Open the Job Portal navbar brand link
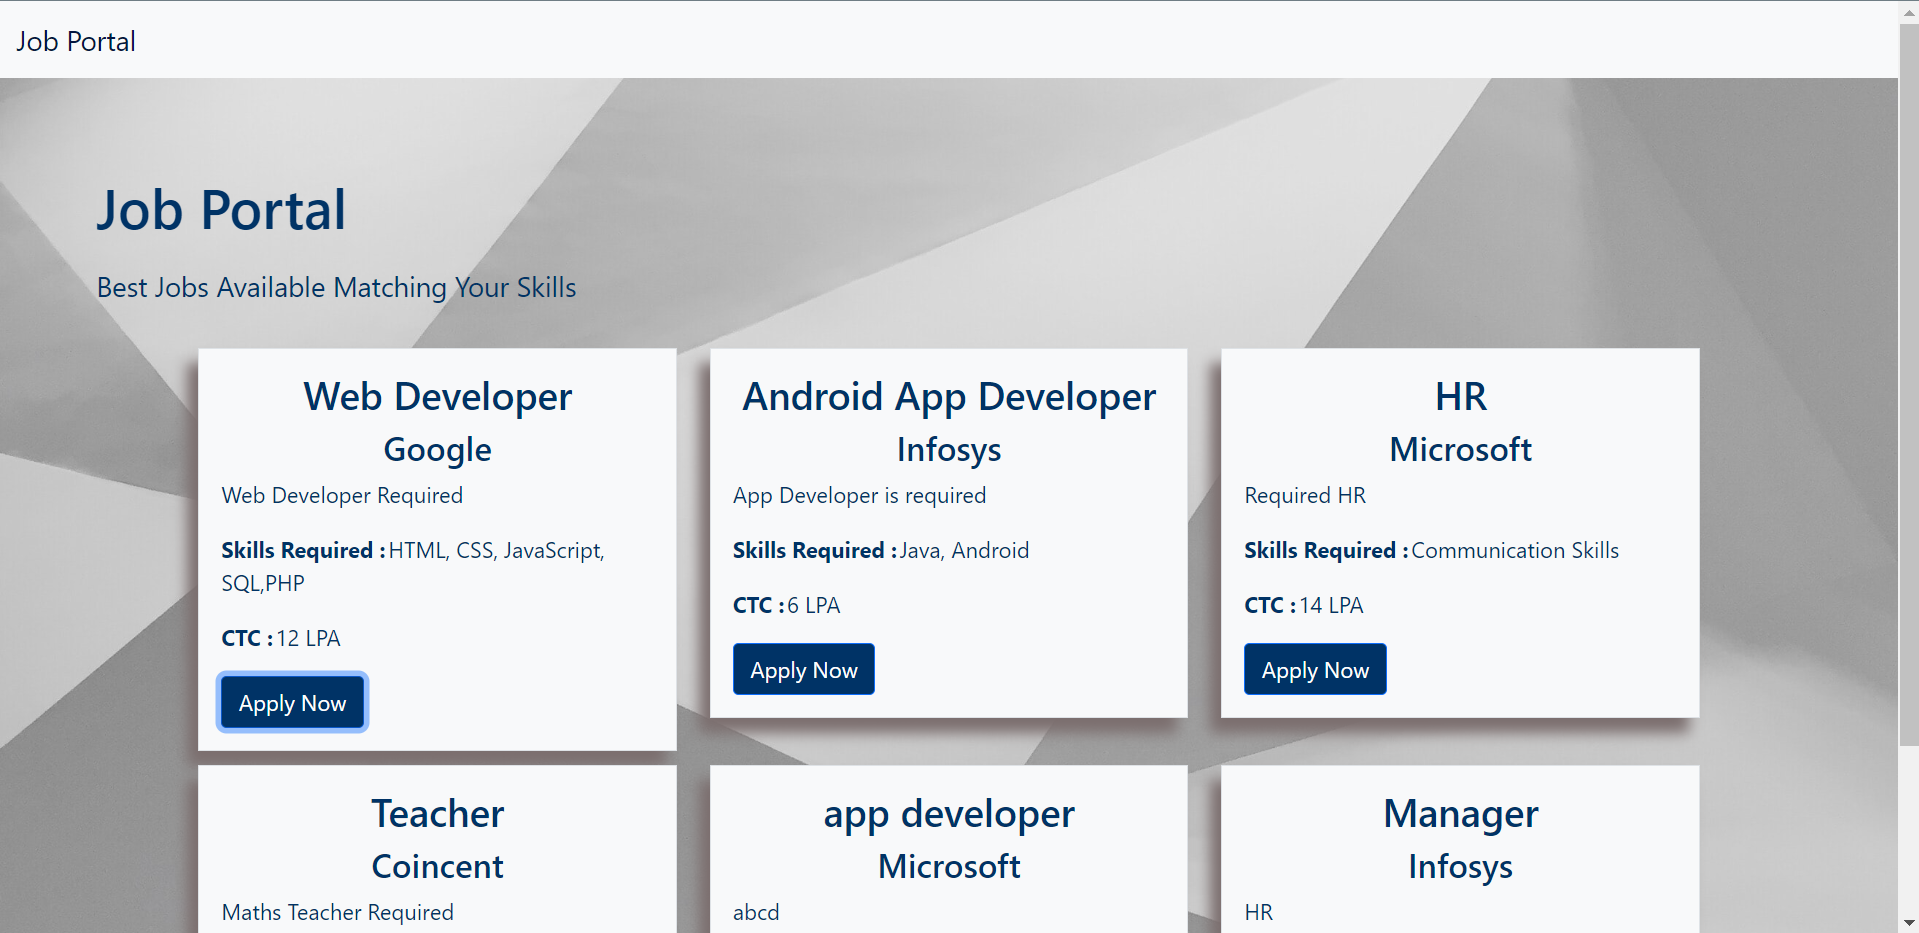The width and height of the screenshot is (1919, 933). pyautogui.click(x=75, y=40)
